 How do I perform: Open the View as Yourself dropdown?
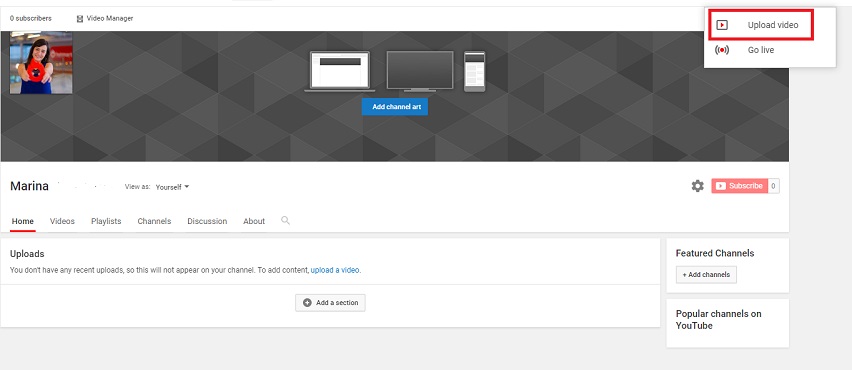tap(172, 187)
